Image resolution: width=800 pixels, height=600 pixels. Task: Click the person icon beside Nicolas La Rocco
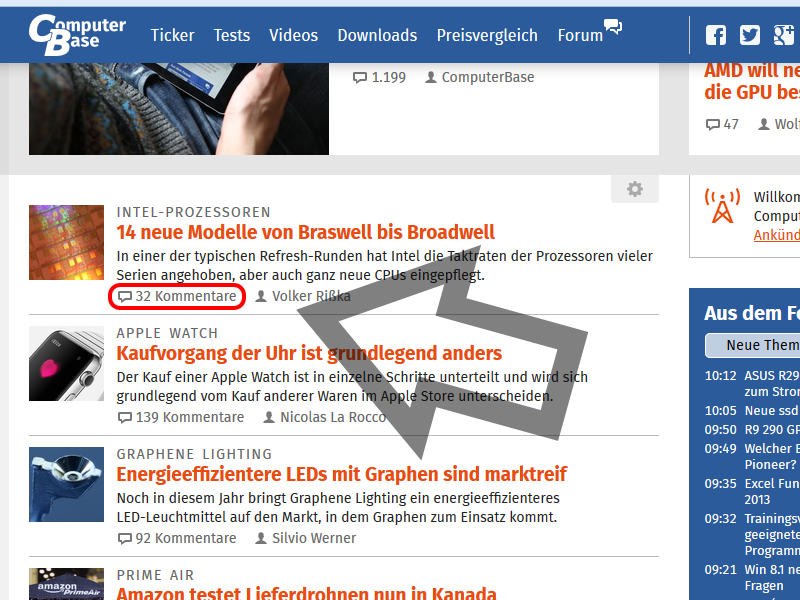pyautogui.click(x=269, y=417)
